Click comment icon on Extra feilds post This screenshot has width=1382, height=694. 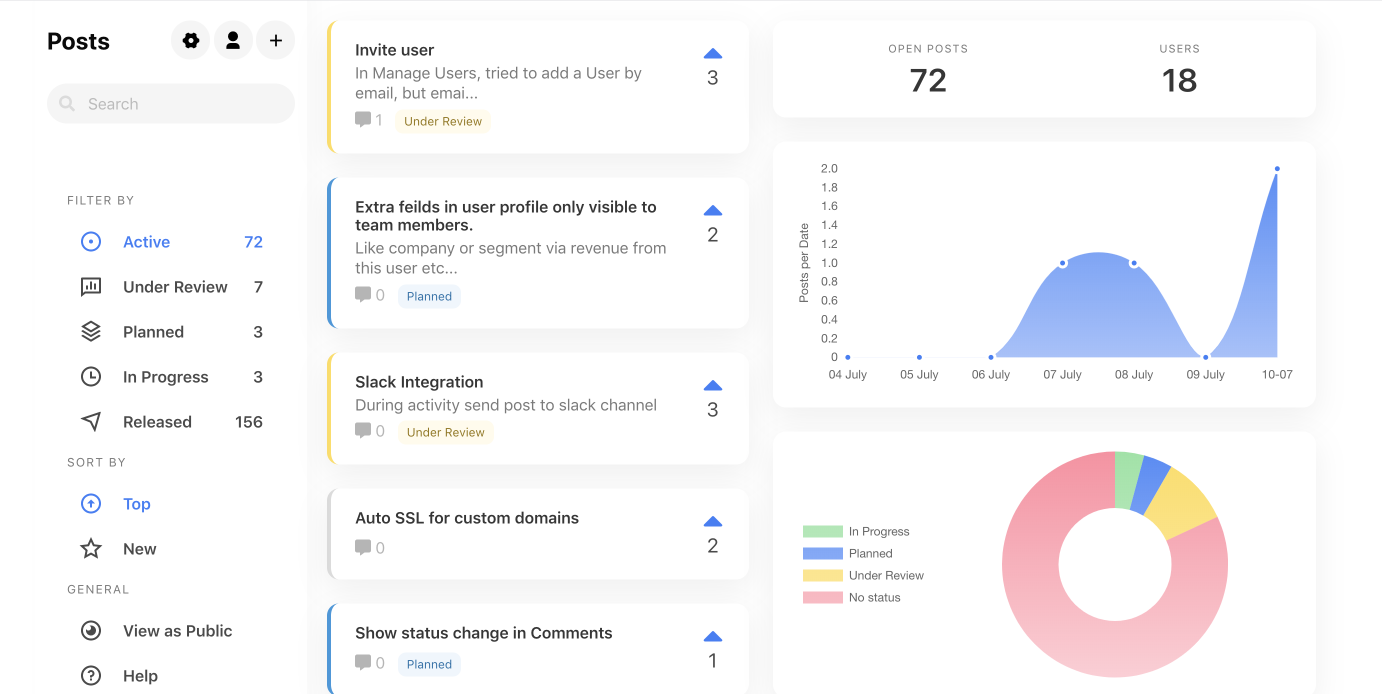(363, 295)
